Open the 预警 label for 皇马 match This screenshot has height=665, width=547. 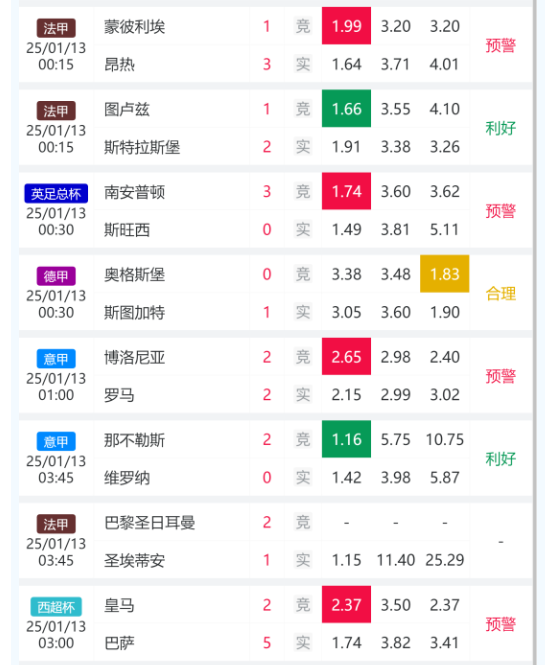click(x=501, y=624)
